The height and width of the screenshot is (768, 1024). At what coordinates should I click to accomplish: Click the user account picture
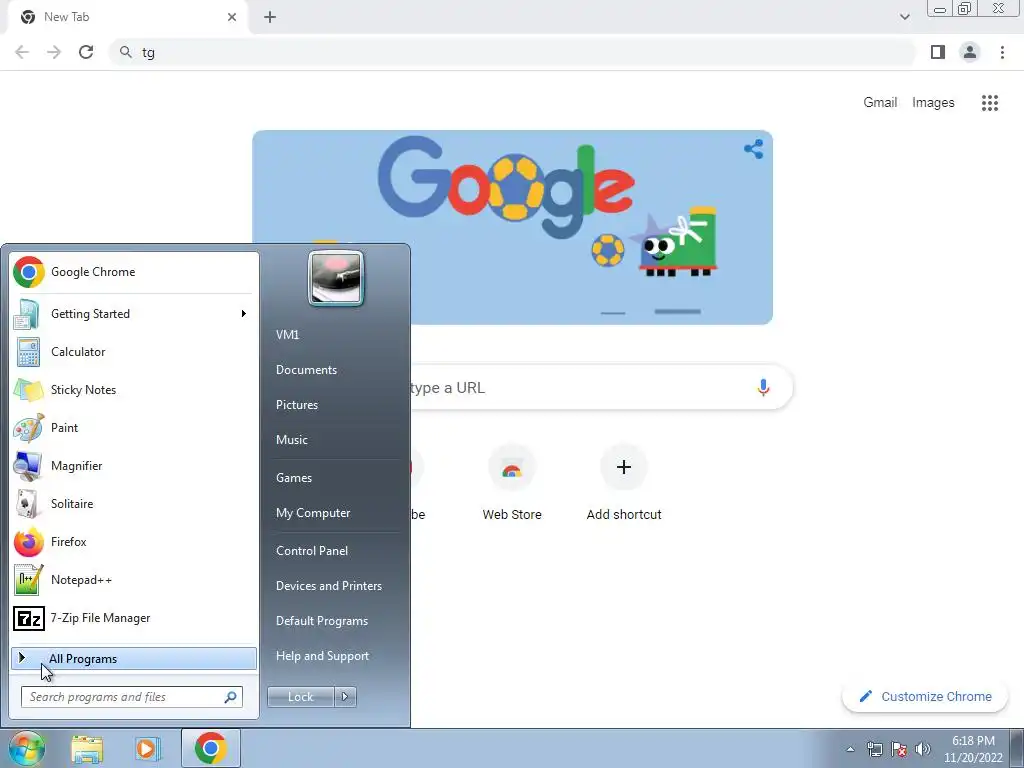(x=336, y=278)
